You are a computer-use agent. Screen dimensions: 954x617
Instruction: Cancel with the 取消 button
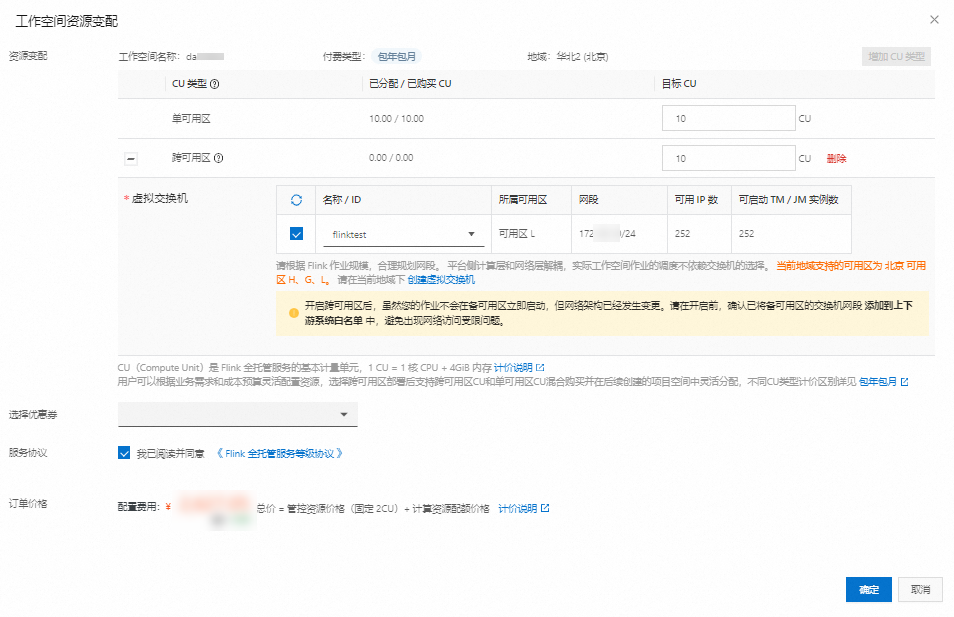click(x=920, y=590)
